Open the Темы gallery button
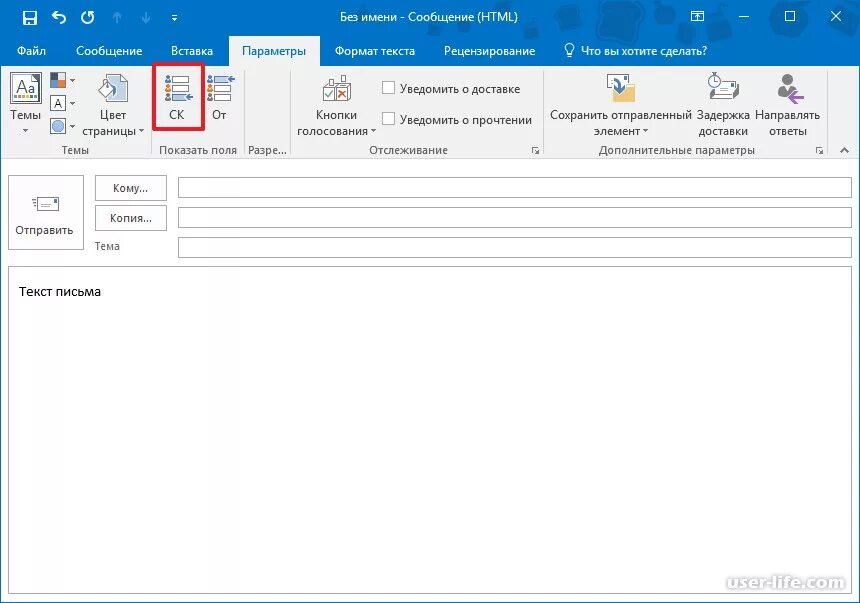 tap(25, 104)
